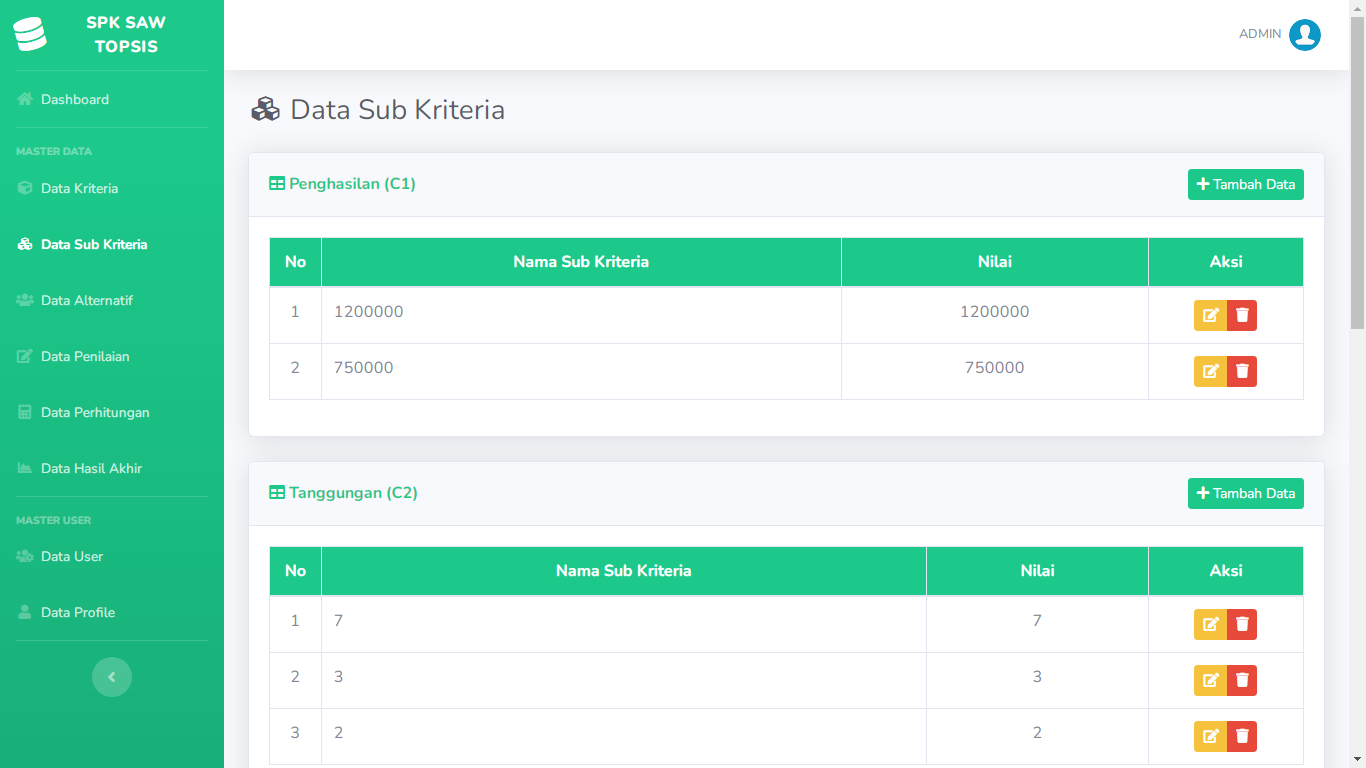Go to Data User menu item

pyautogui.click(x=112, y=556)
